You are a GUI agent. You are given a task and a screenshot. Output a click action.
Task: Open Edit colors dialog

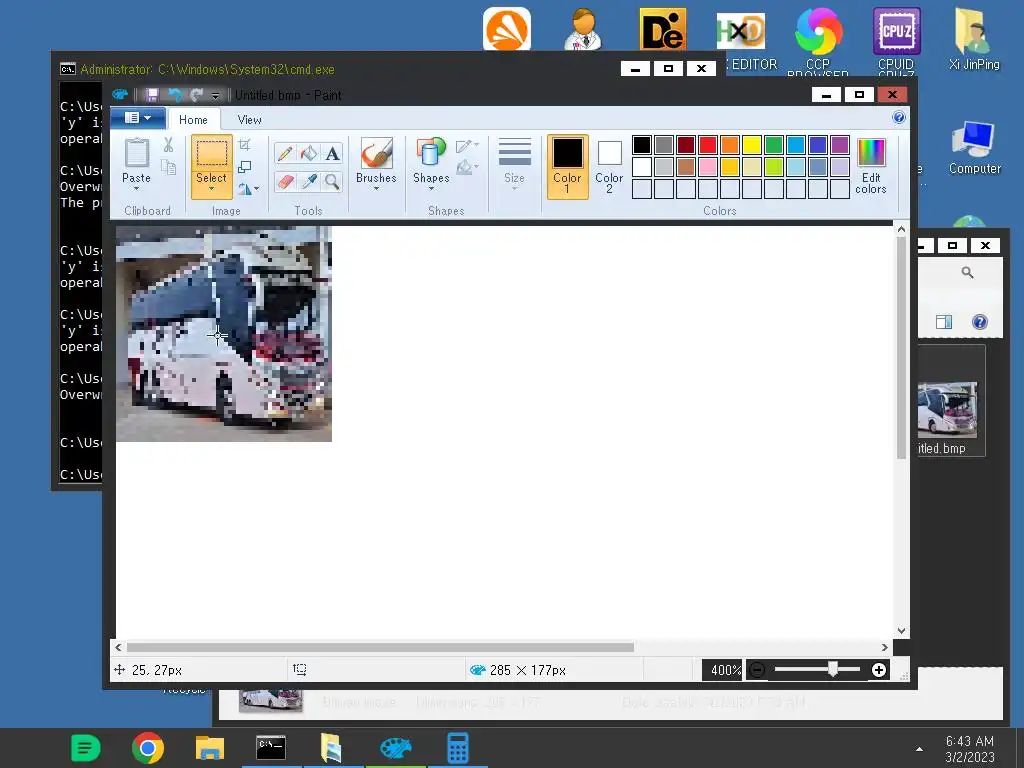pyautogui.click(x=871, y=167)
